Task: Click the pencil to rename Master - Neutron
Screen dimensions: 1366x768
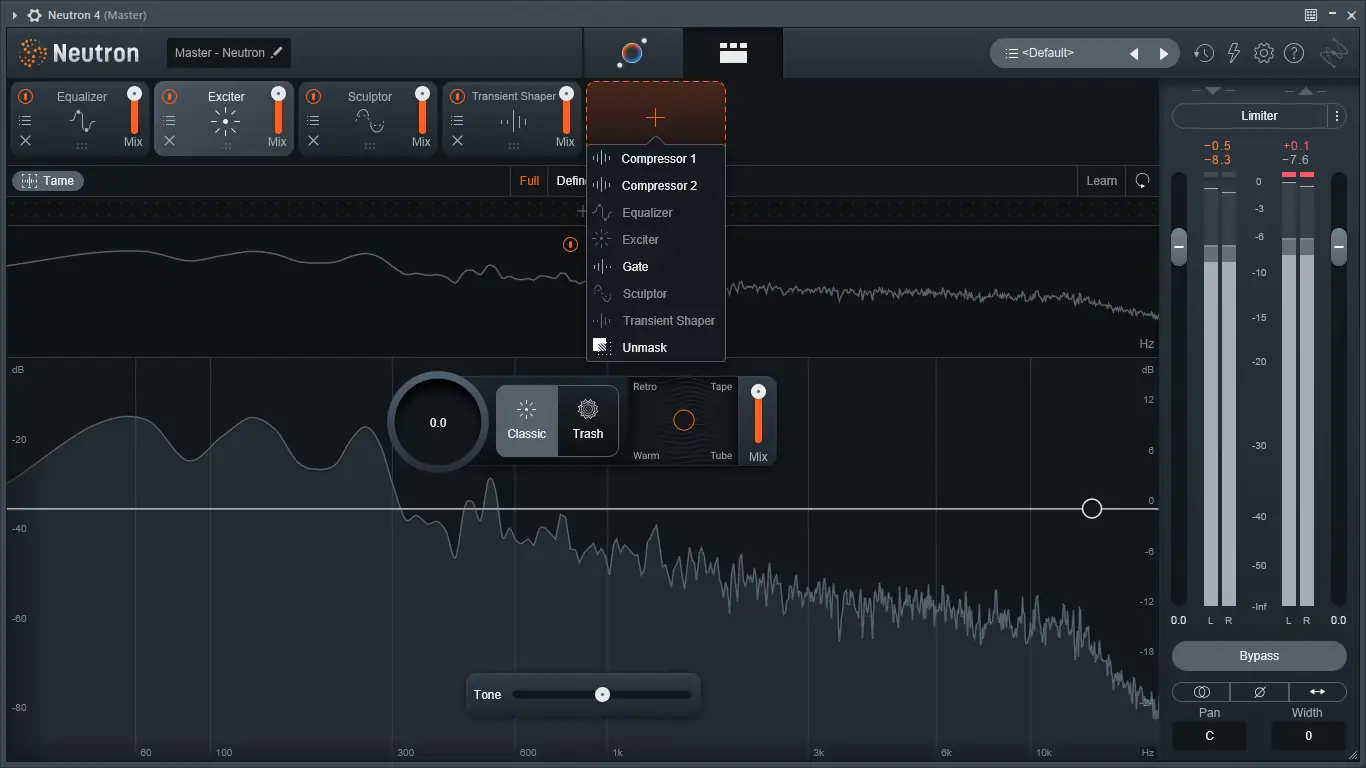Action: pyautogui.click(x=277, y=52)
